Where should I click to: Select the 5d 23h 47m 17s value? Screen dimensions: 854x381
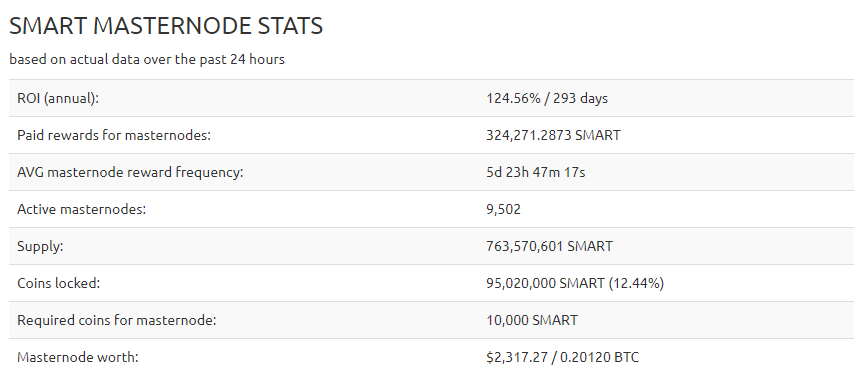point(536,173)
